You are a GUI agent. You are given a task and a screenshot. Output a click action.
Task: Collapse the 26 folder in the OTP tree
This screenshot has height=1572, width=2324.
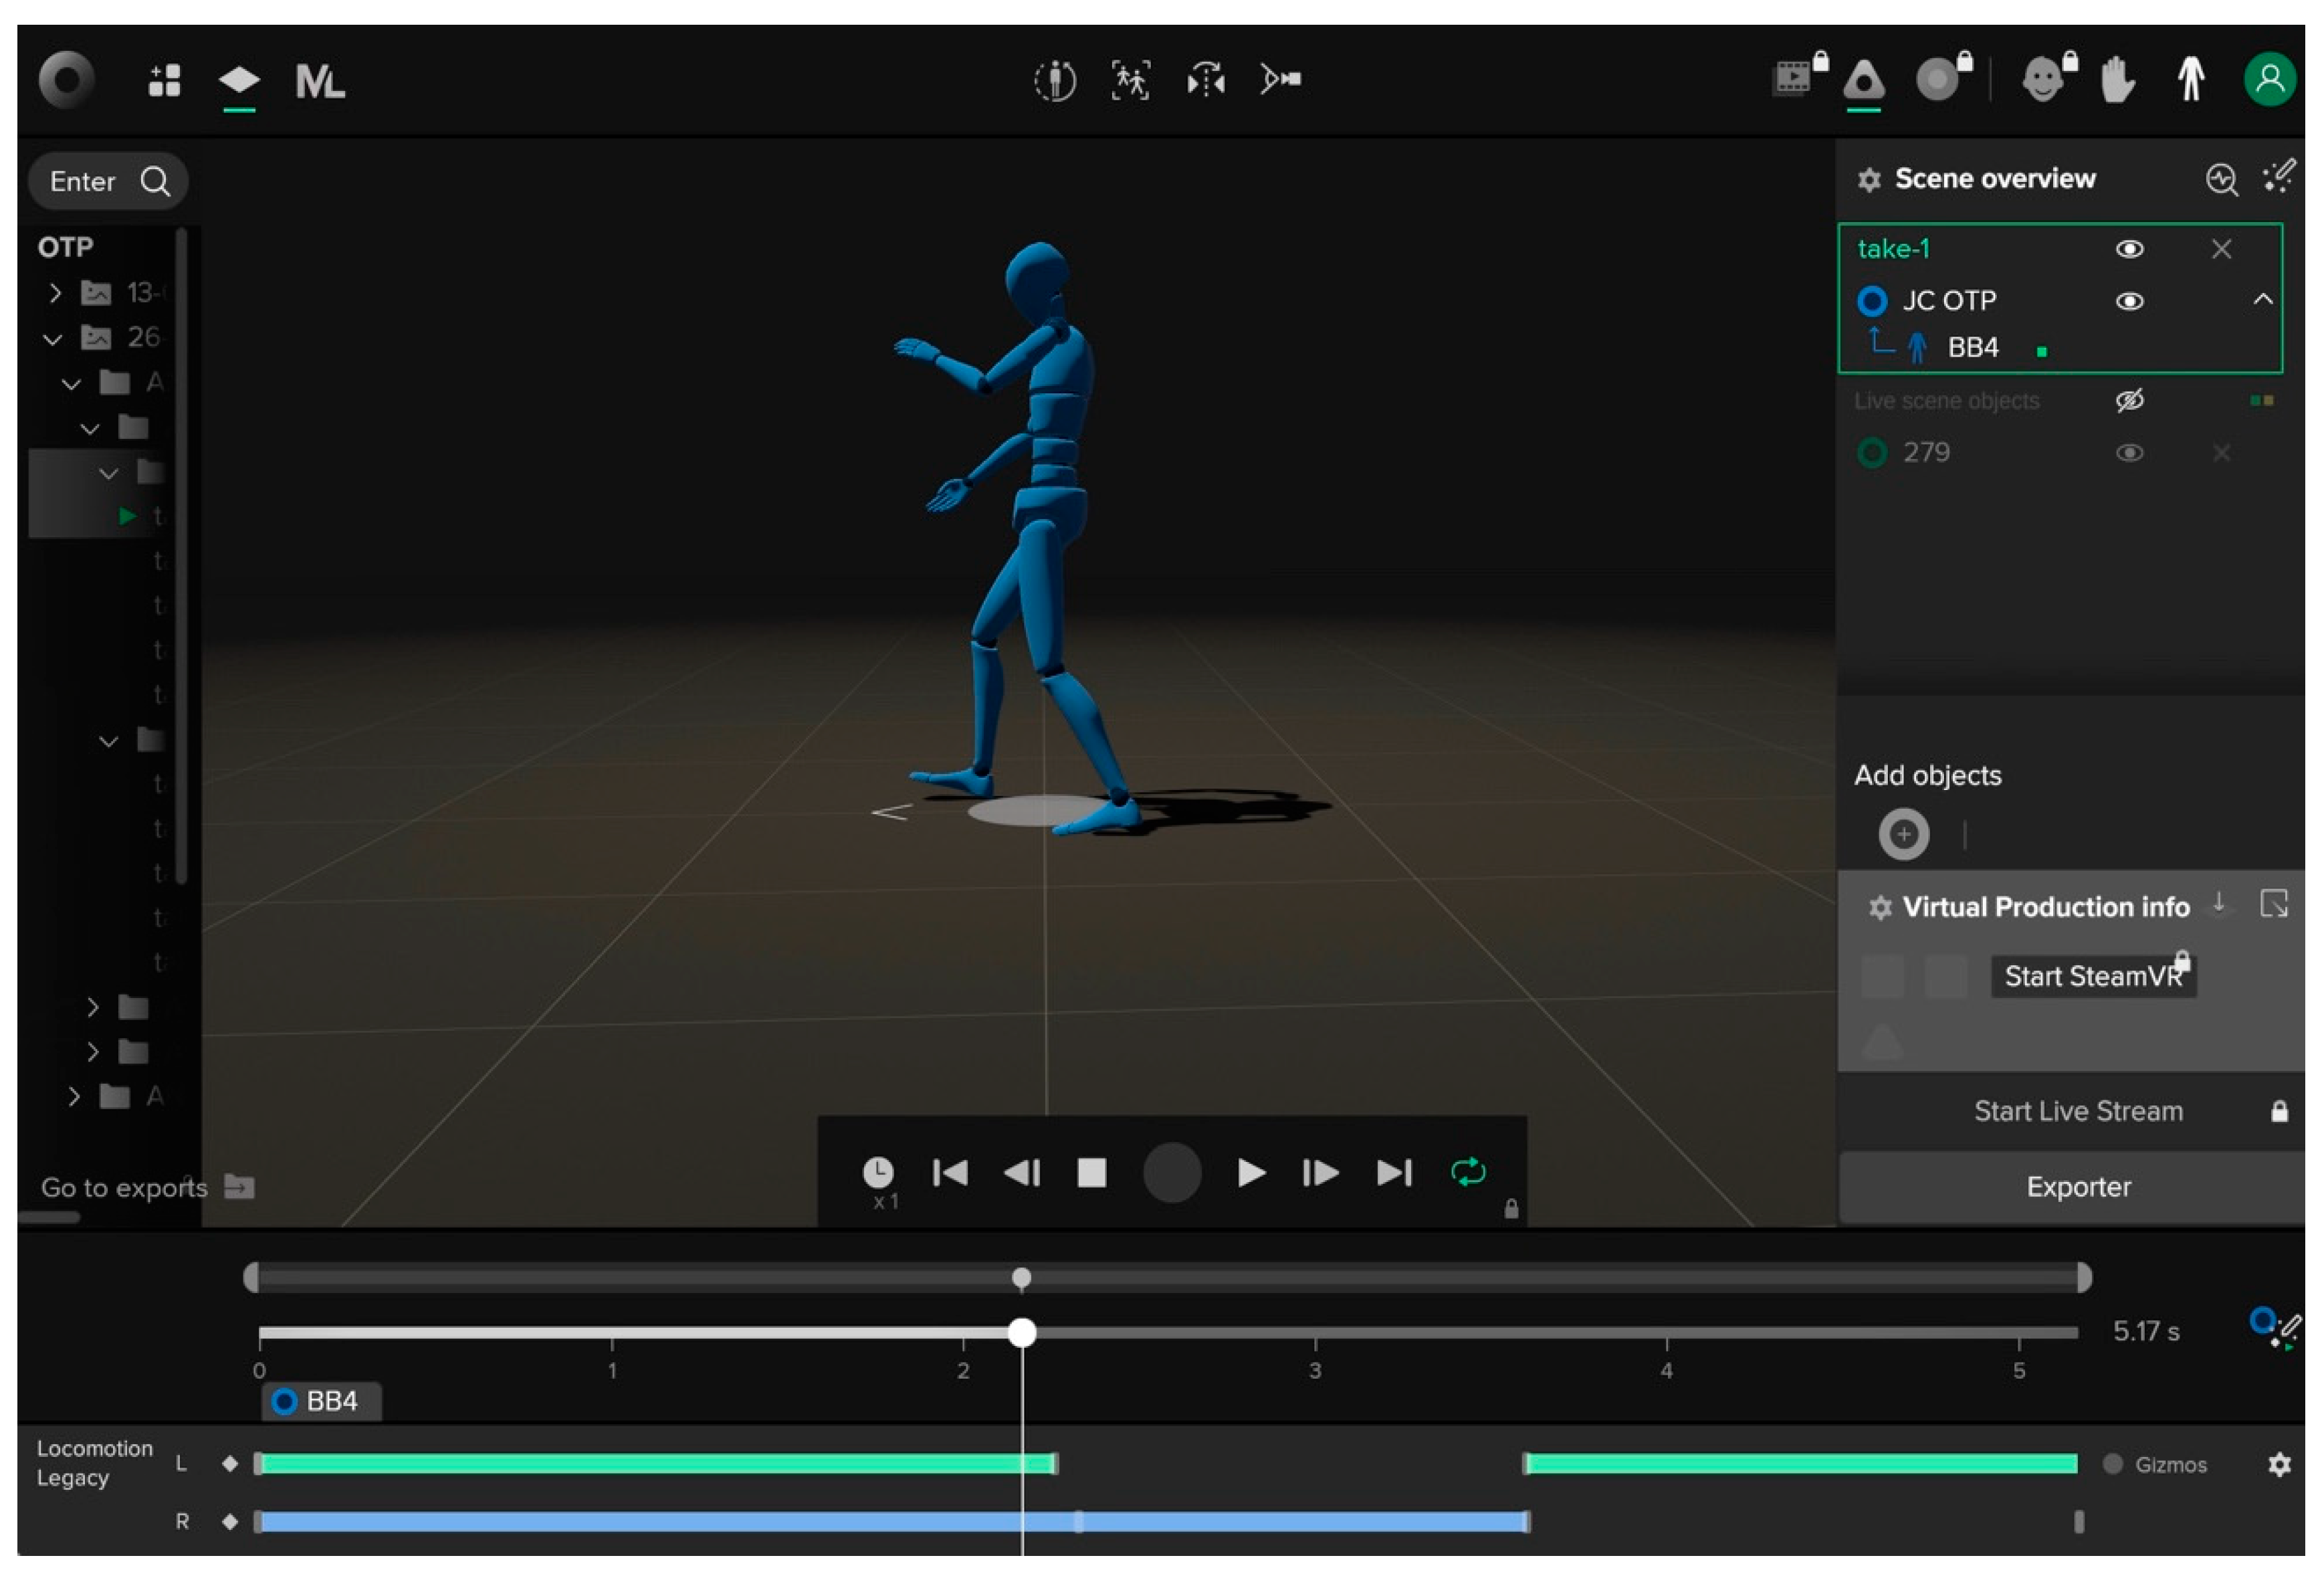[53, 339]
